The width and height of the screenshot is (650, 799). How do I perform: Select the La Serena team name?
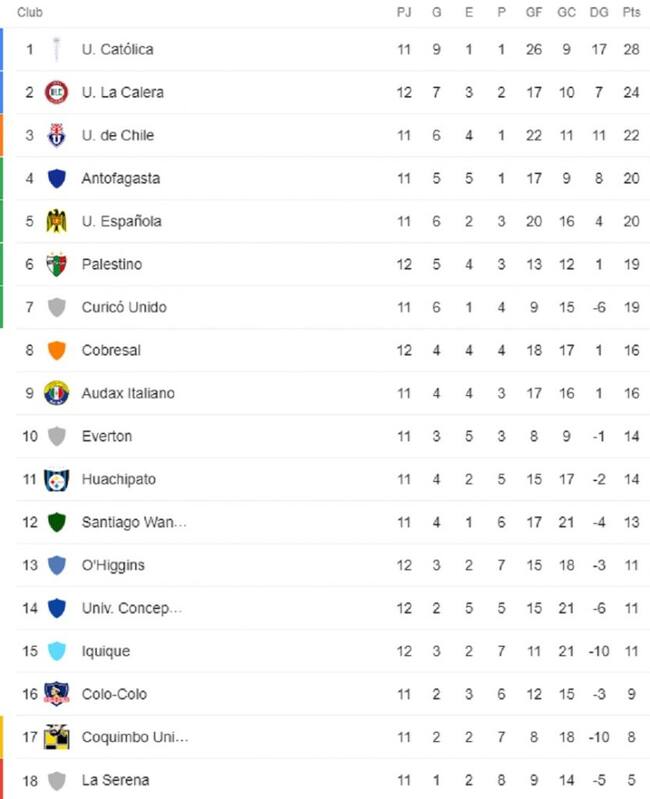115,780
